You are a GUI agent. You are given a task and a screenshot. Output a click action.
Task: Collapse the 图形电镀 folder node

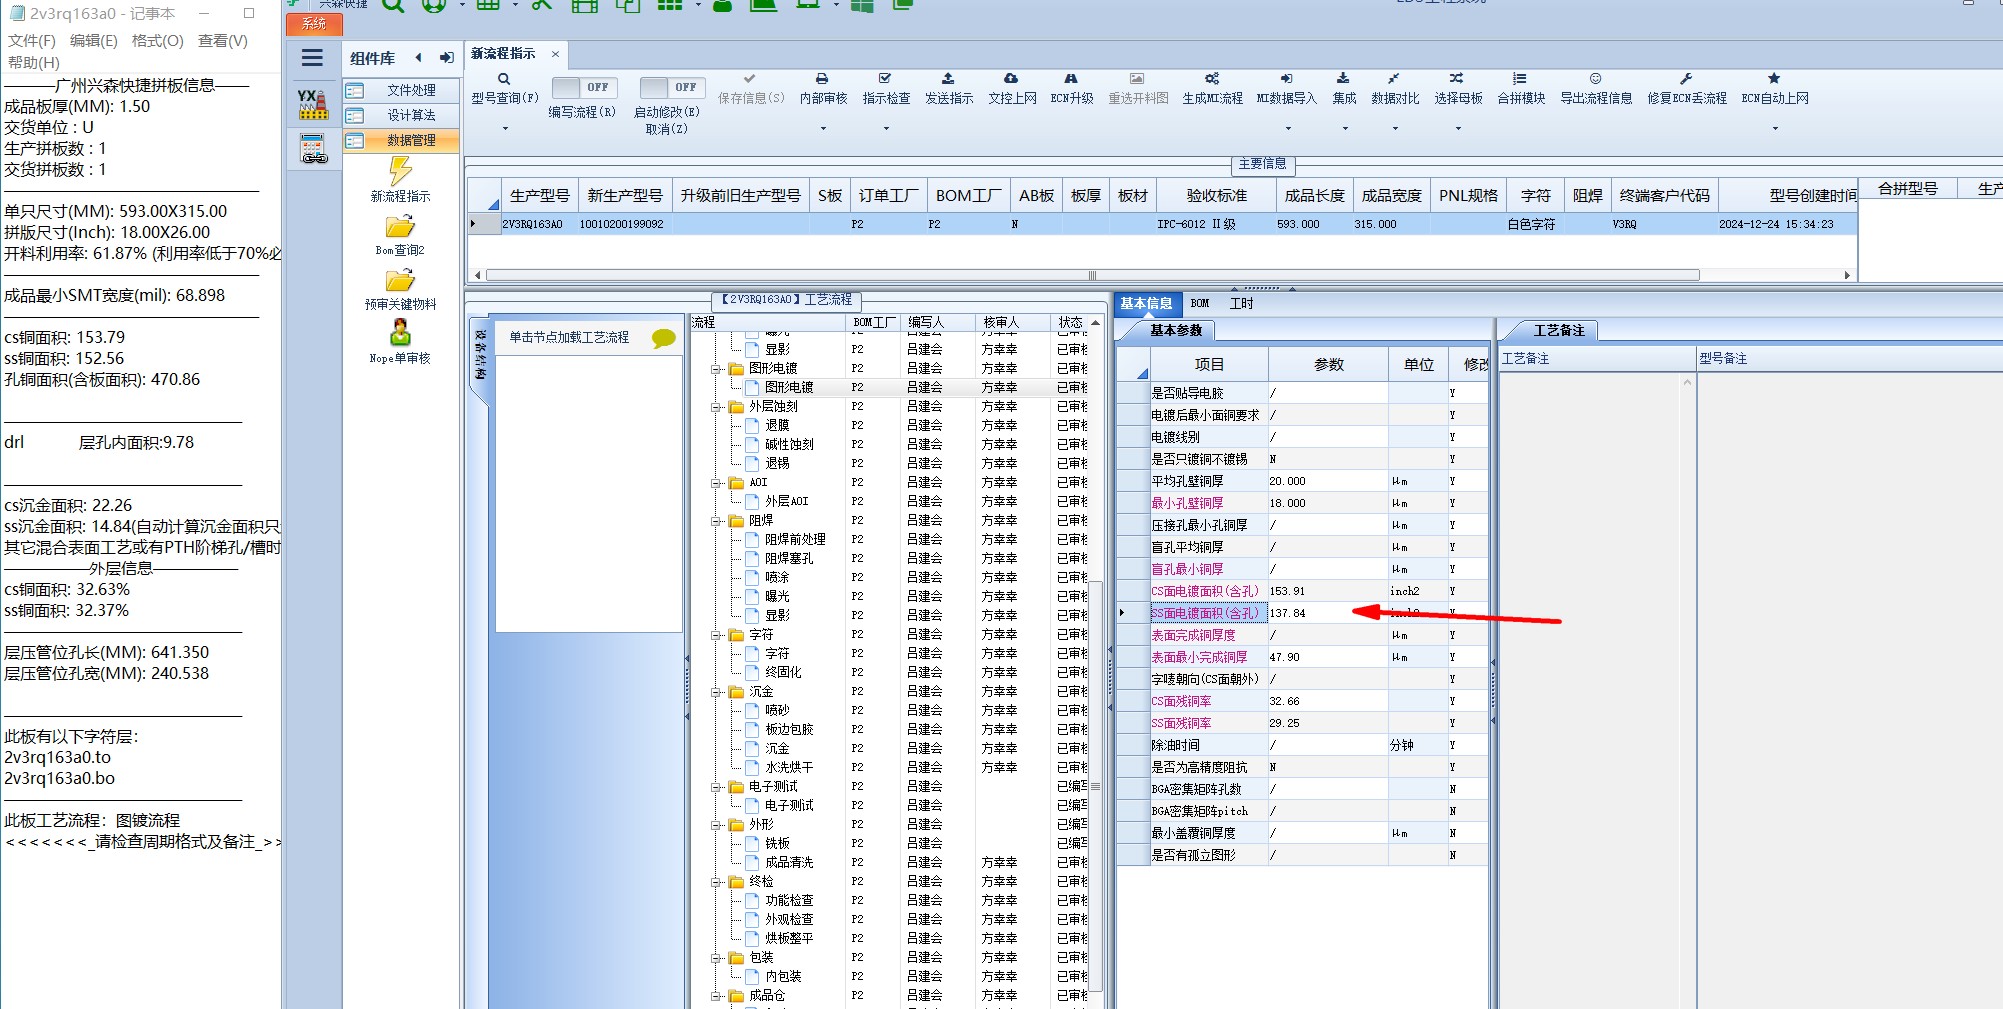(717, 369)
